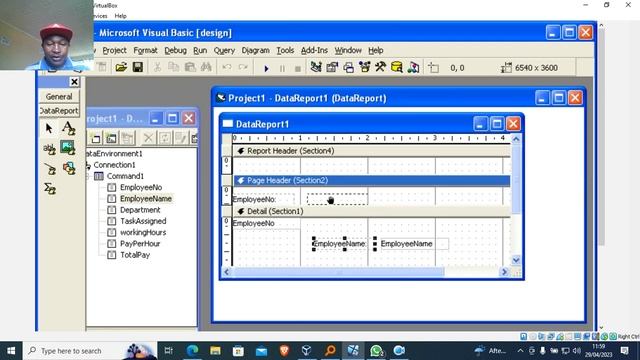Click the Delete X icon in Data Environment toolbar

(149, 138)
